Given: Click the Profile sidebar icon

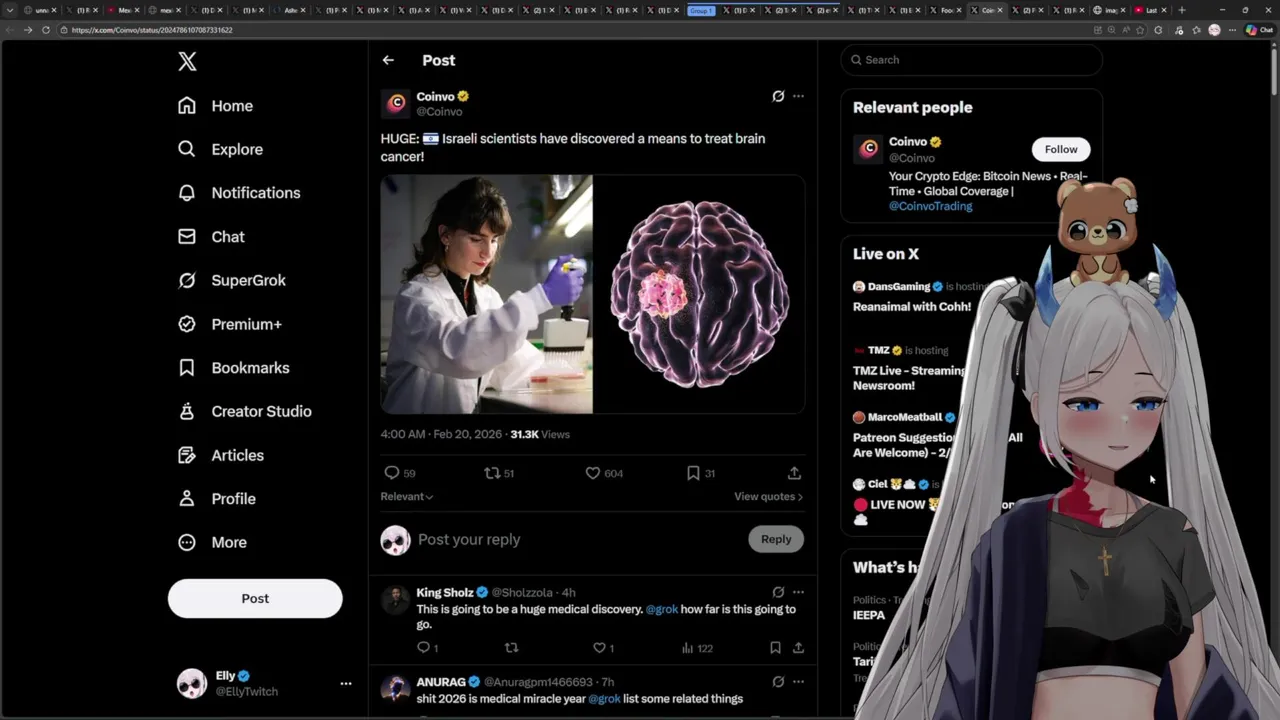Looking at the screenshot, I should (x=187, y=498).
